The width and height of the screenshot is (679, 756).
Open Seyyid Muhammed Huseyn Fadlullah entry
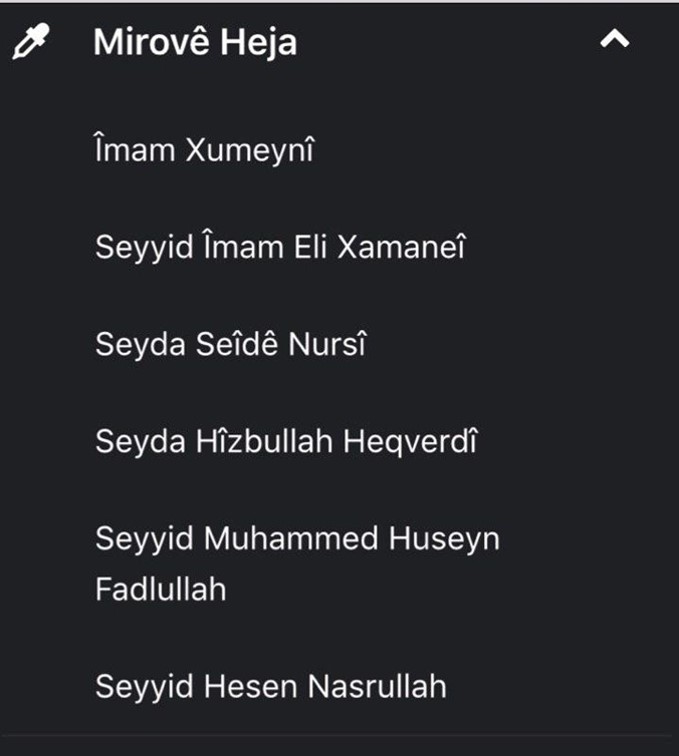[x=297, y=563]
